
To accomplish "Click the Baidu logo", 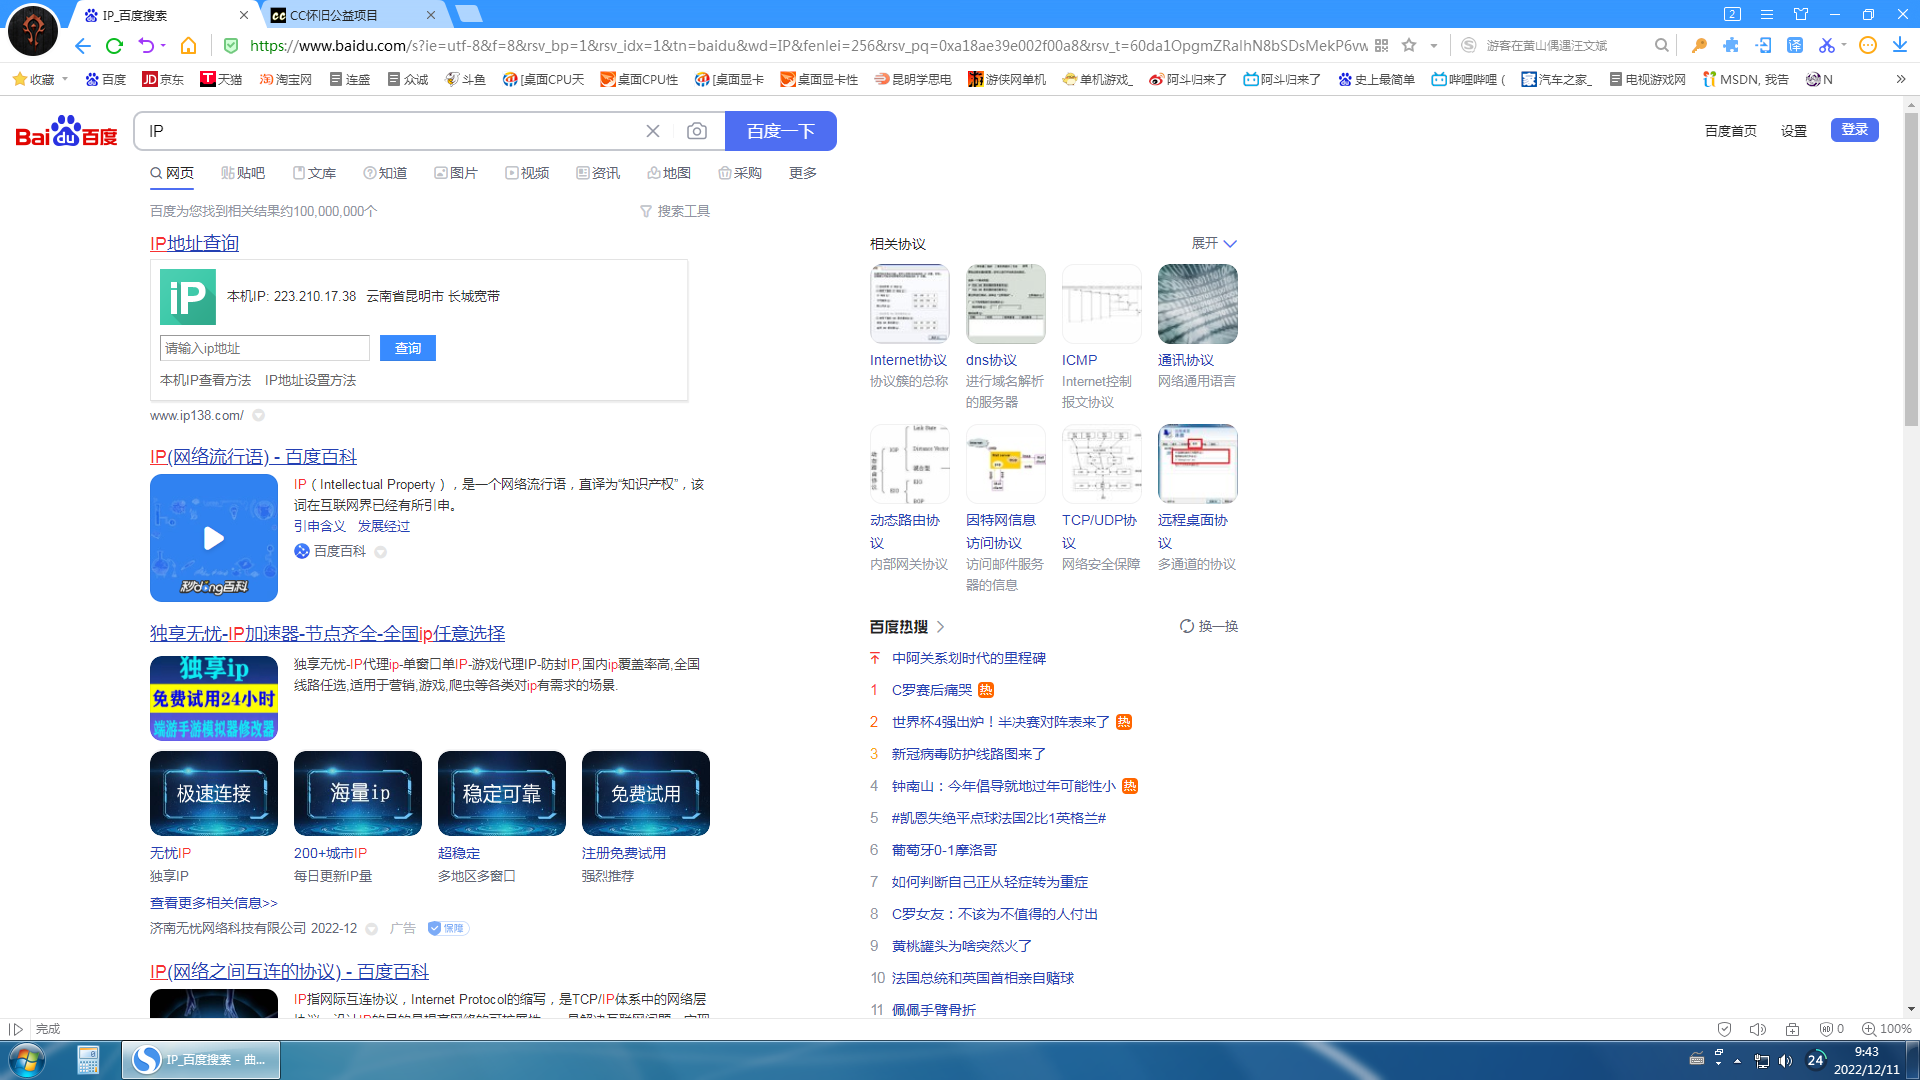I will click(63, 131).
